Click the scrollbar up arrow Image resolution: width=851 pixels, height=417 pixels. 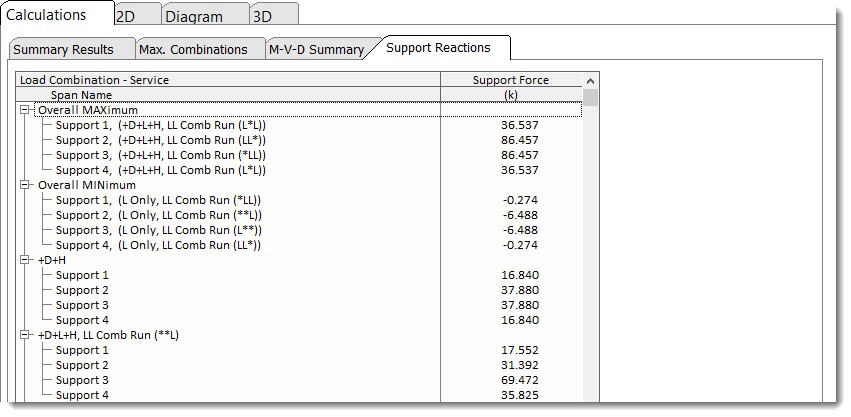(590, 81)
